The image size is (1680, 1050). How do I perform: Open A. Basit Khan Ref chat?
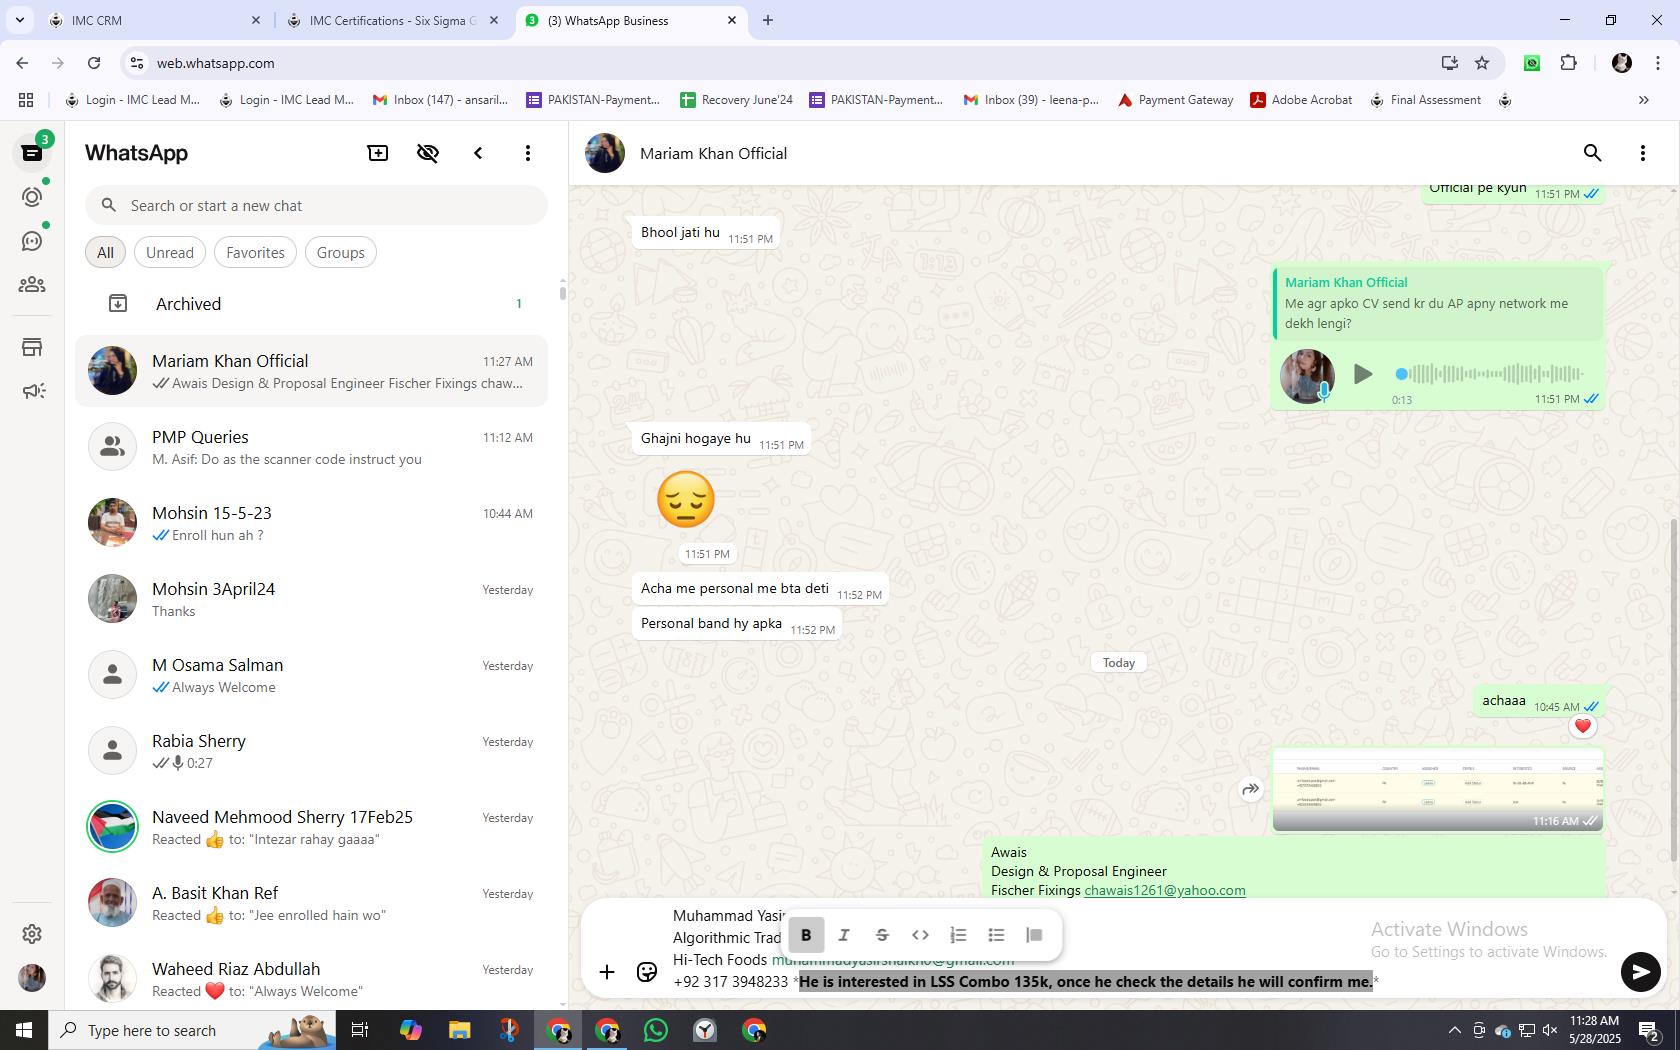(311, 903)
